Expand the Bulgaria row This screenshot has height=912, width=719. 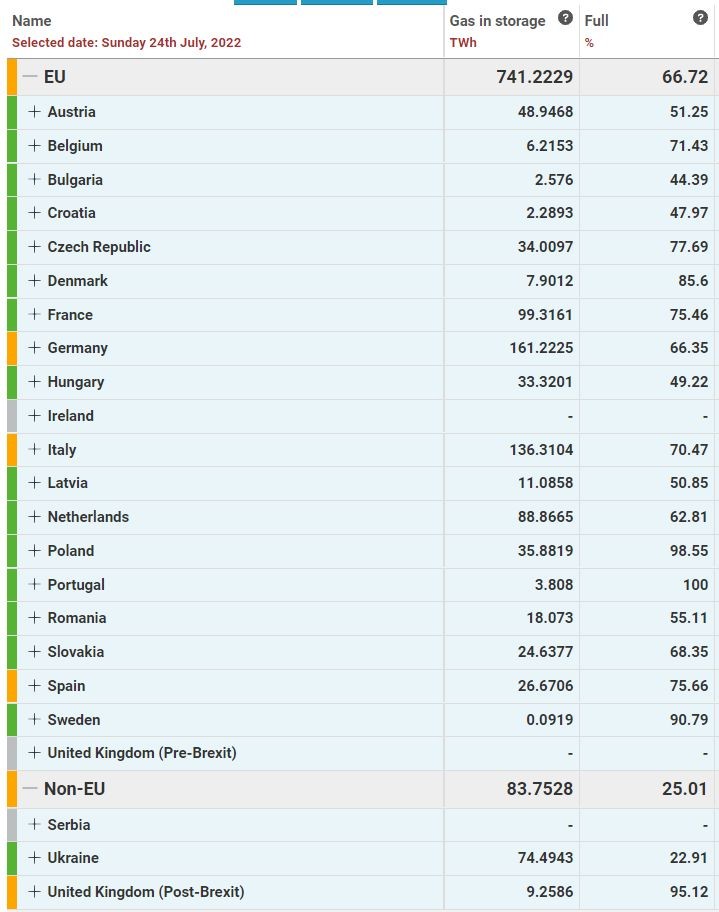pos(34,179)
